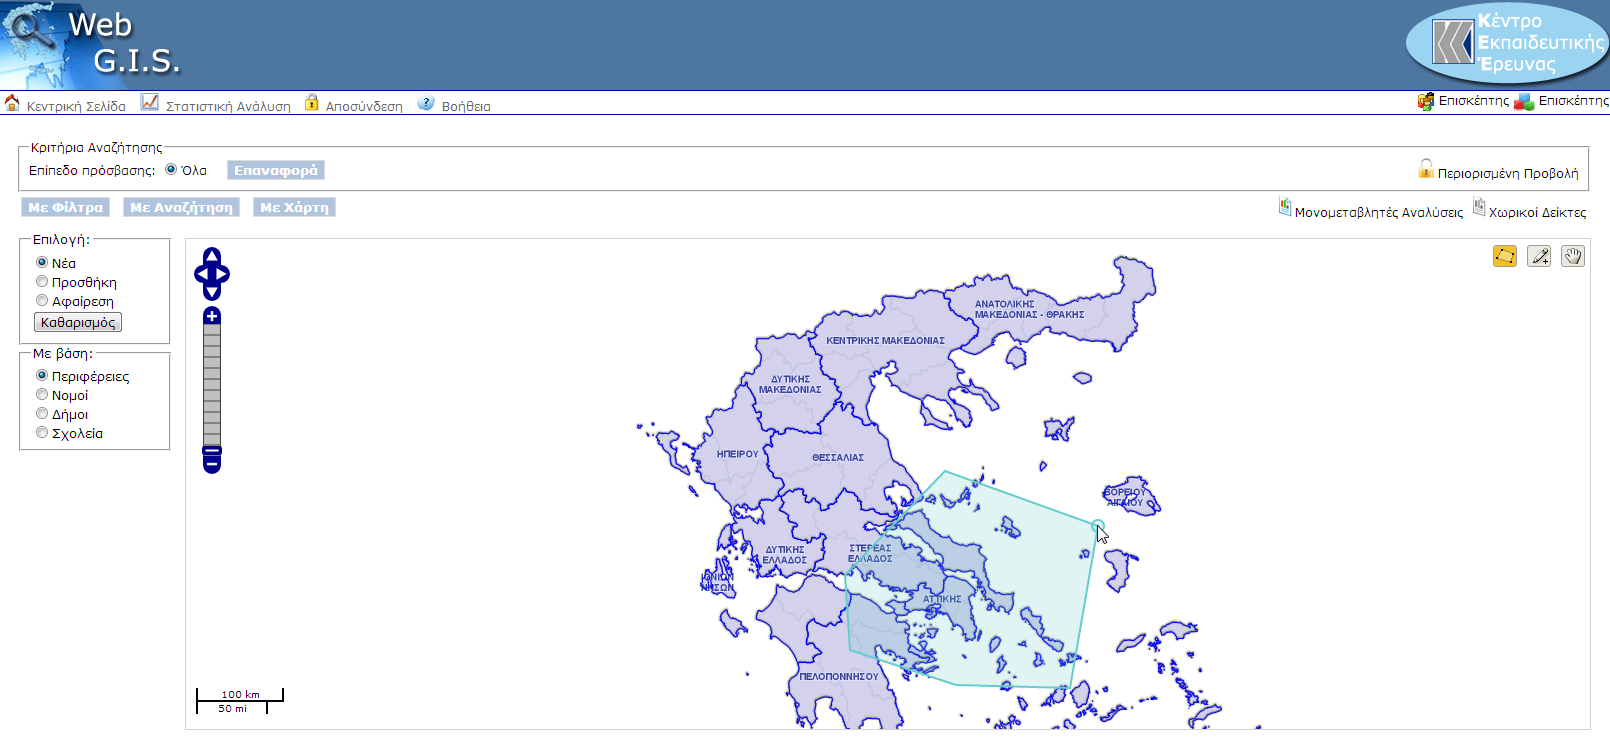Click the padlock icon beside Αποσύνδεση

click(x=312, y=102)
